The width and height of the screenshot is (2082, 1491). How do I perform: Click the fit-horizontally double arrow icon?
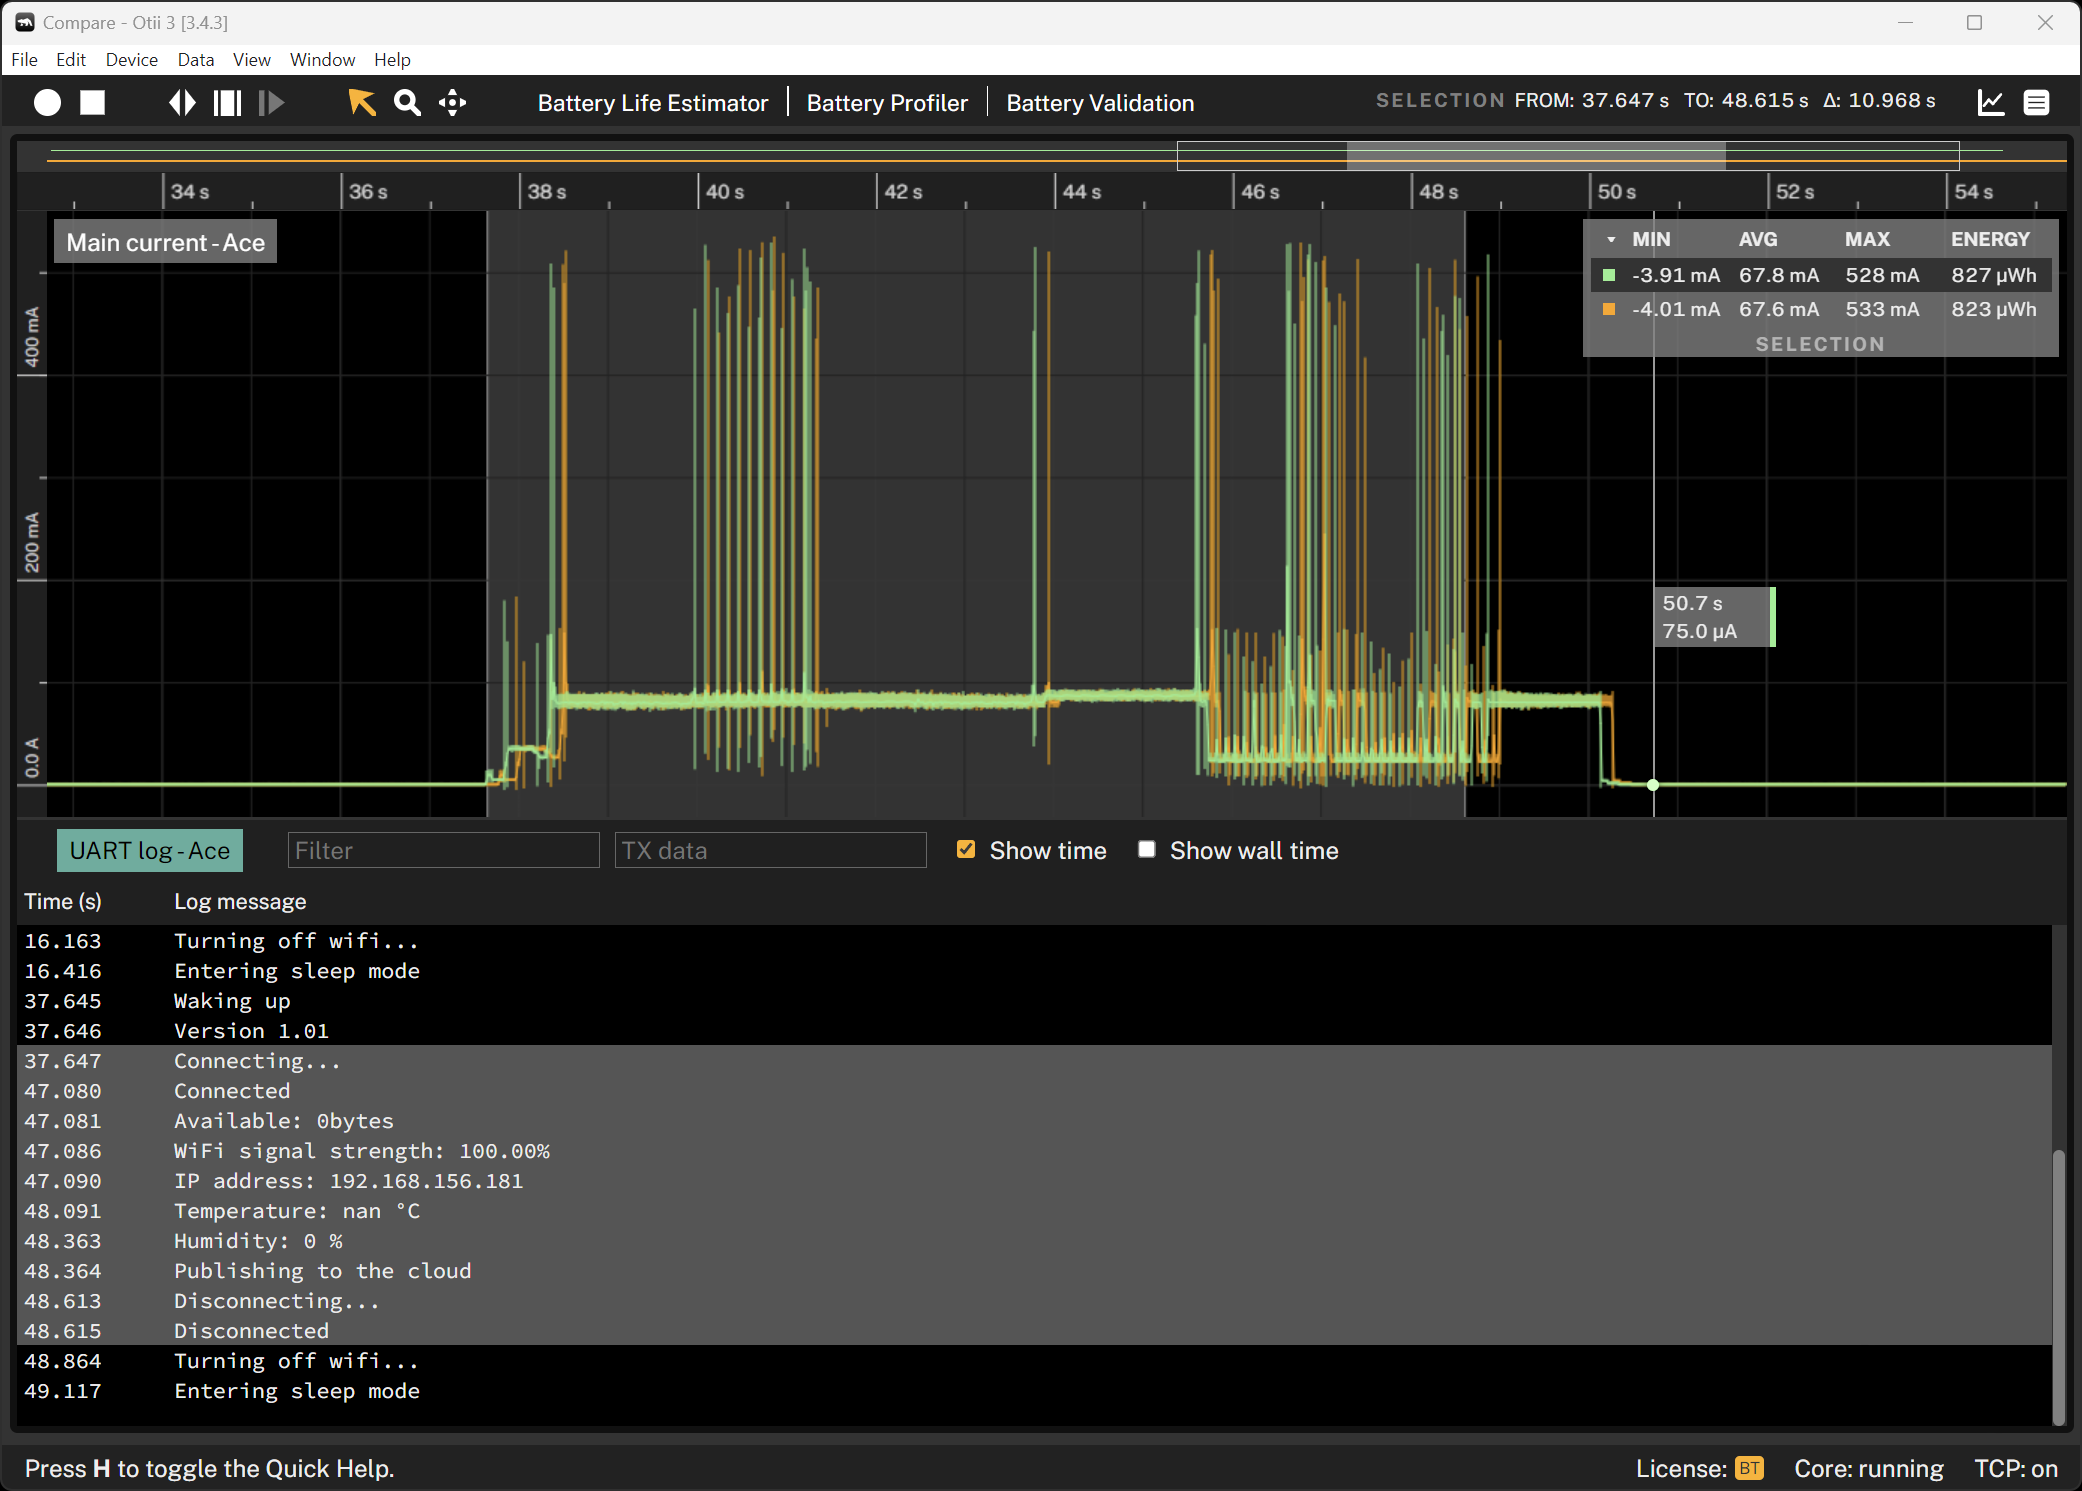(182, 103)
